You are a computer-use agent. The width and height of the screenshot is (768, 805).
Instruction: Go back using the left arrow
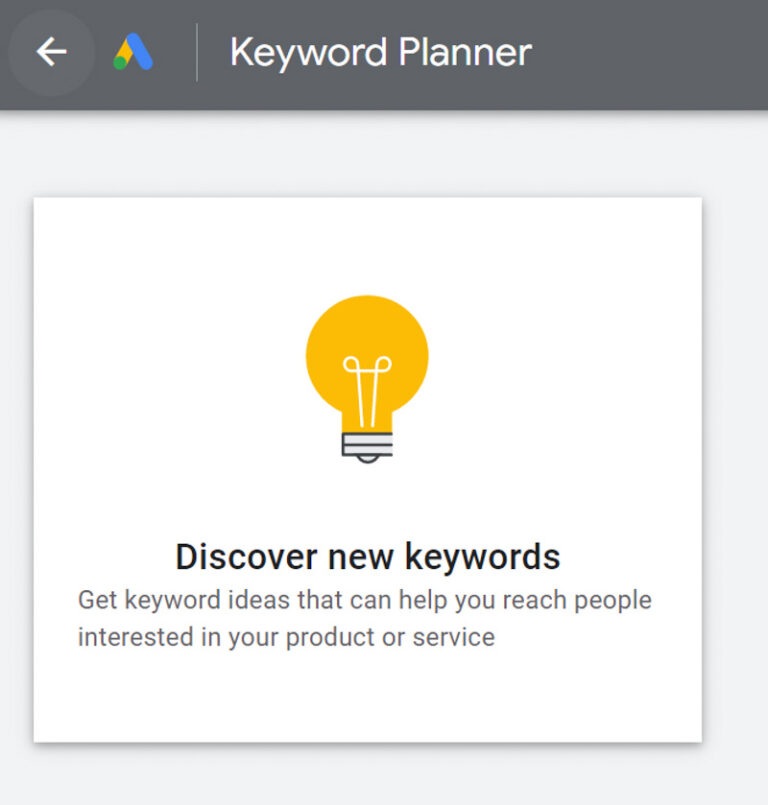coord(51,52)
